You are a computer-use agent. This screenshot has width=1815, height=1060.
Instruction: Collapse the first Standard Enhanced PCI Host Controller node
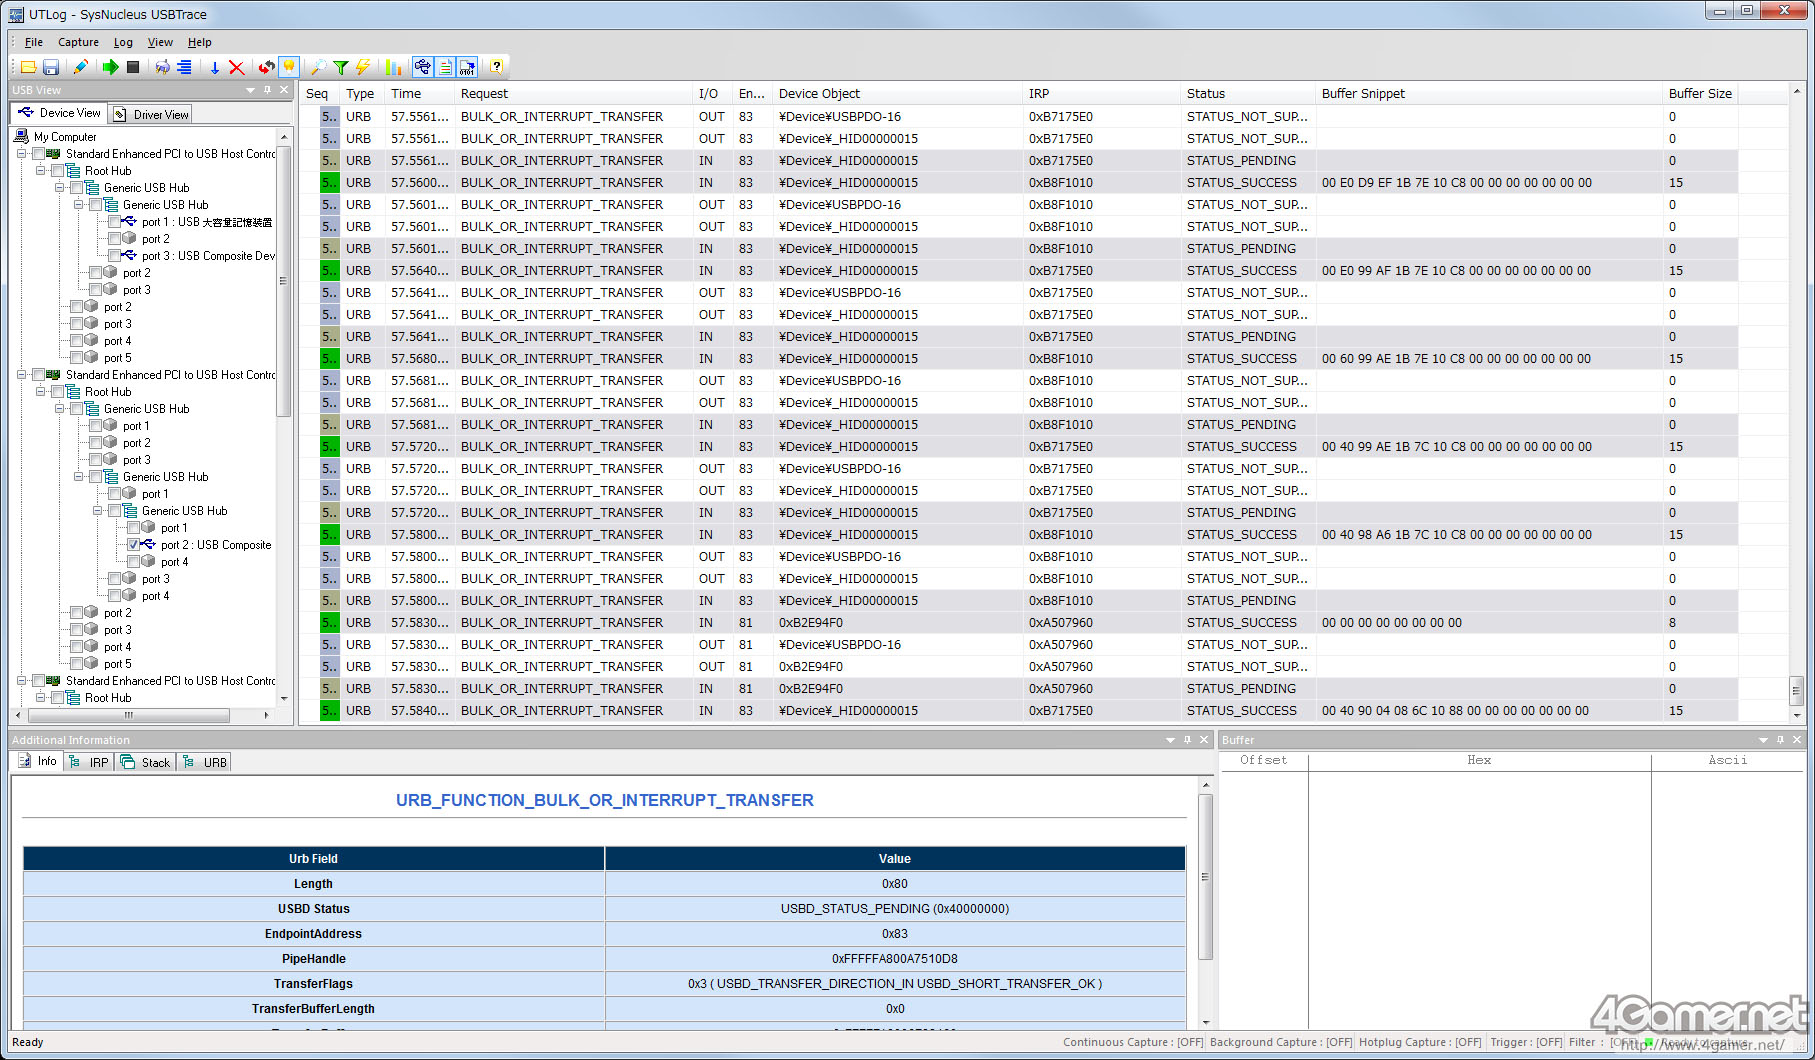click(x=22, y=154)
